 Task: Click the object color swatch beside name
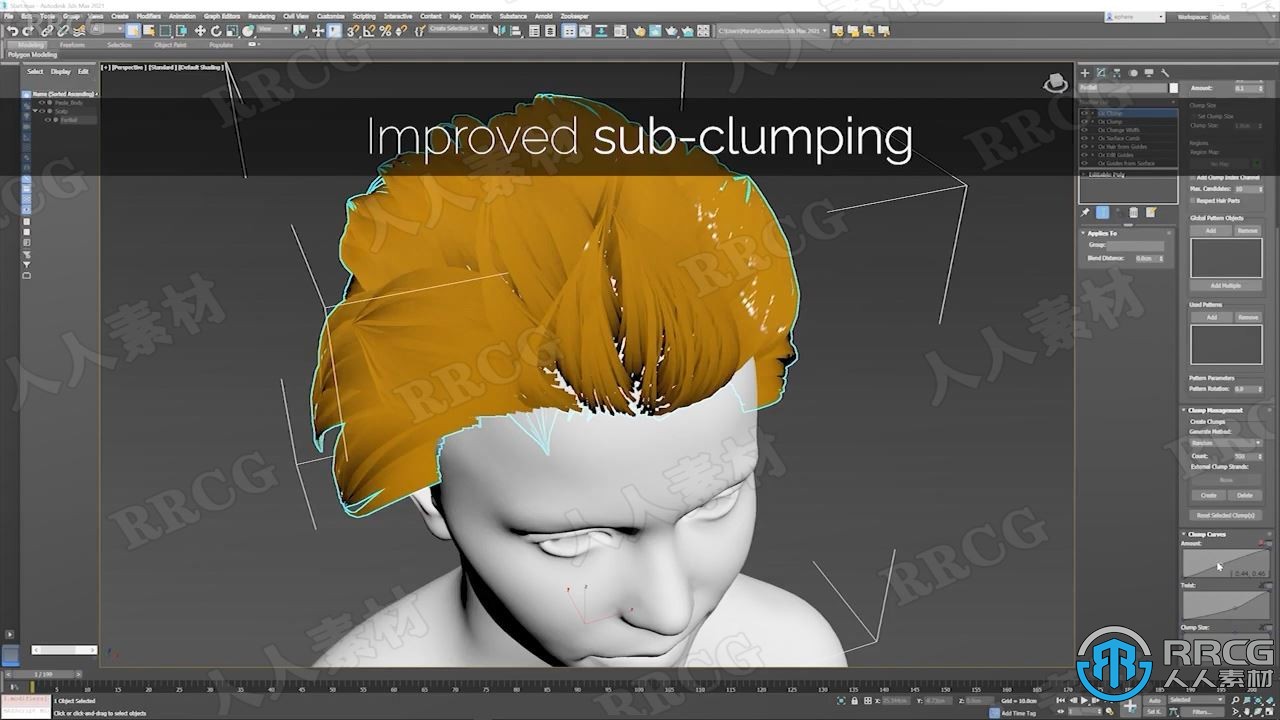(1173, 88)
